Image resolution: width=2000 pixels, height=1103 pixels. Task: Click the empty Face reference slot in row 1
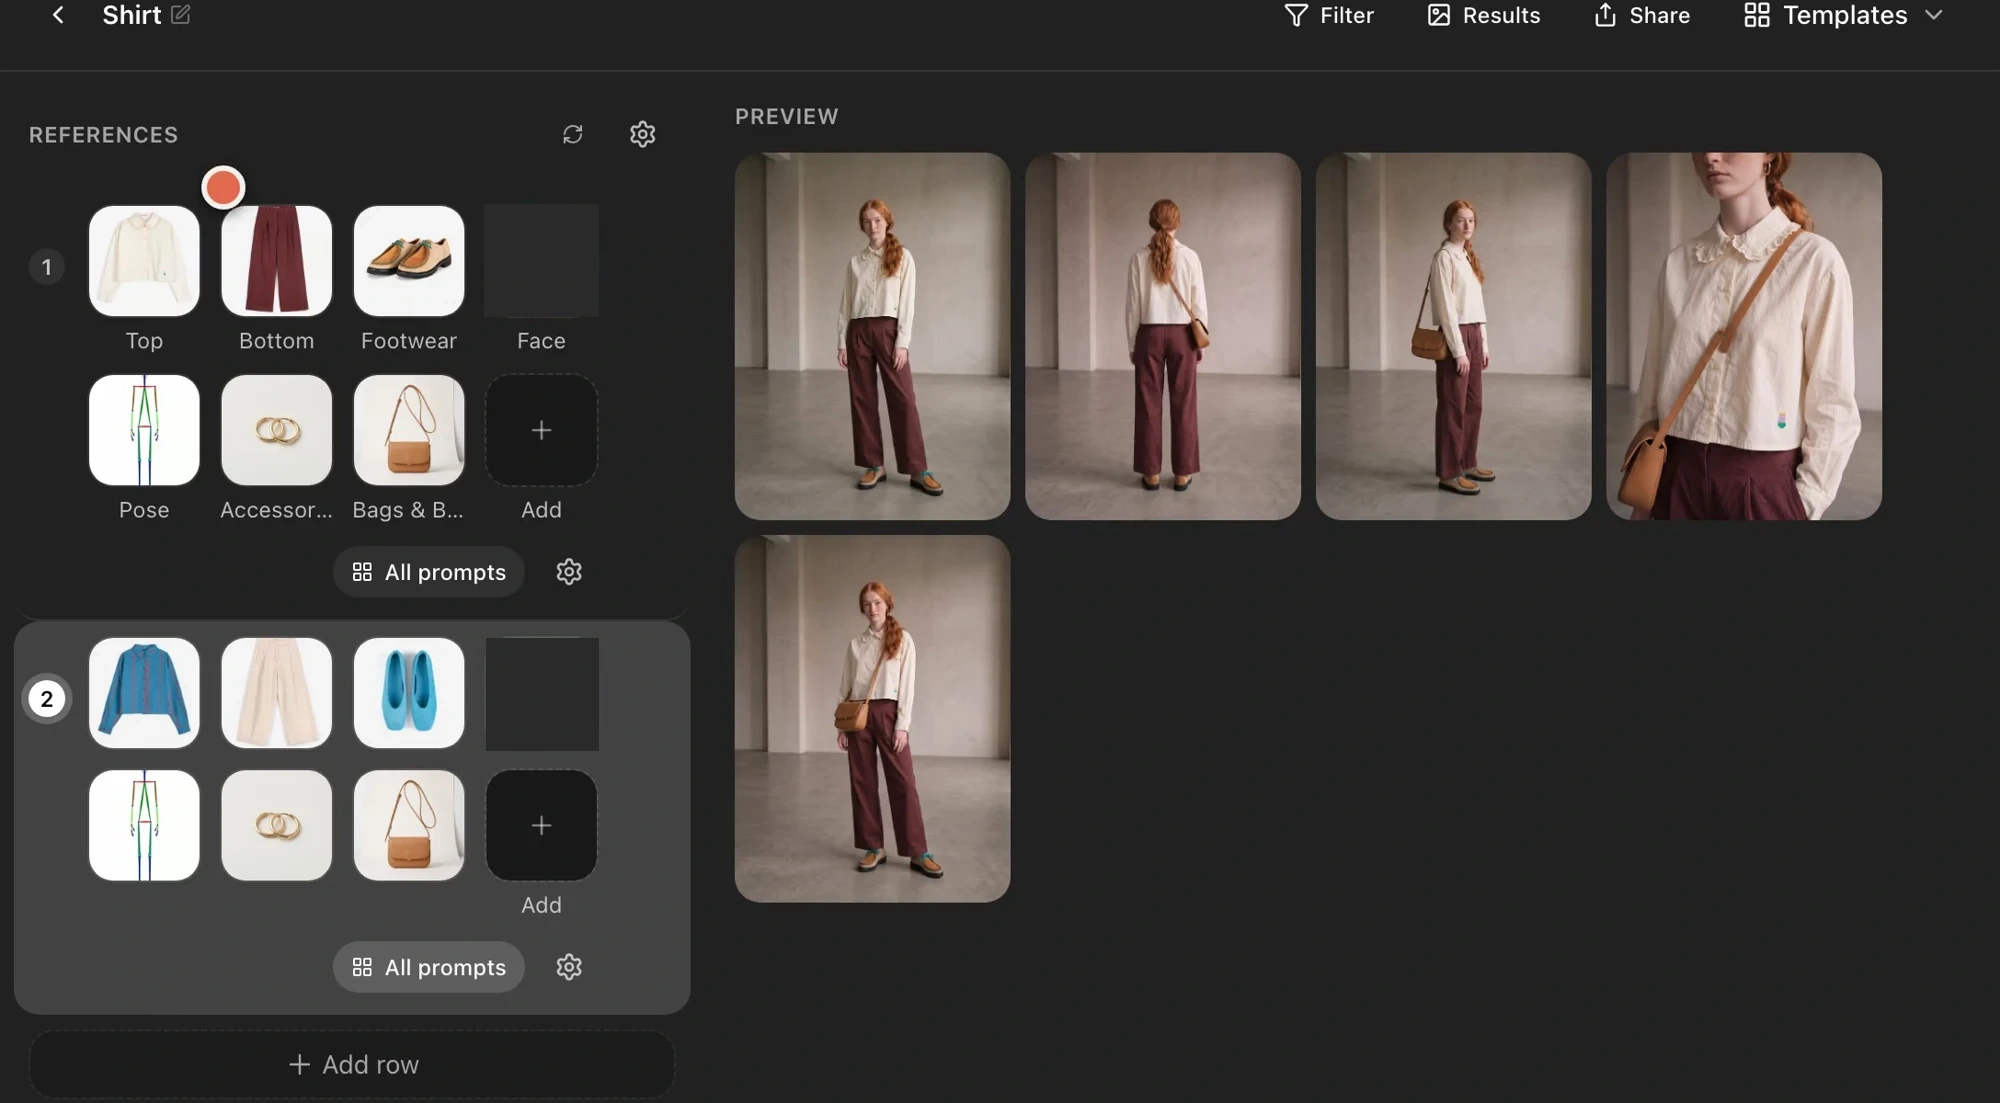[542, 261]
